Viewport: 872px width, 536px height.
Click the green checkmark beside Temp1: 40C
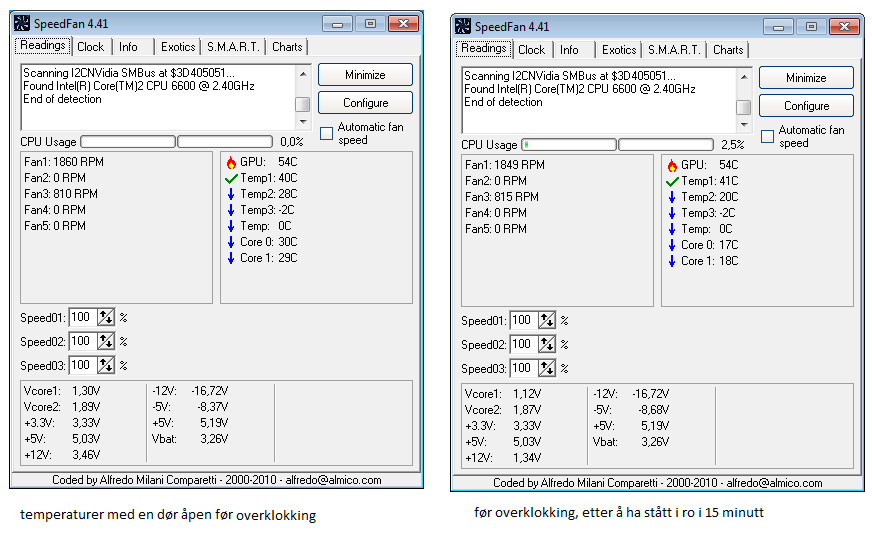coord(231,178)
